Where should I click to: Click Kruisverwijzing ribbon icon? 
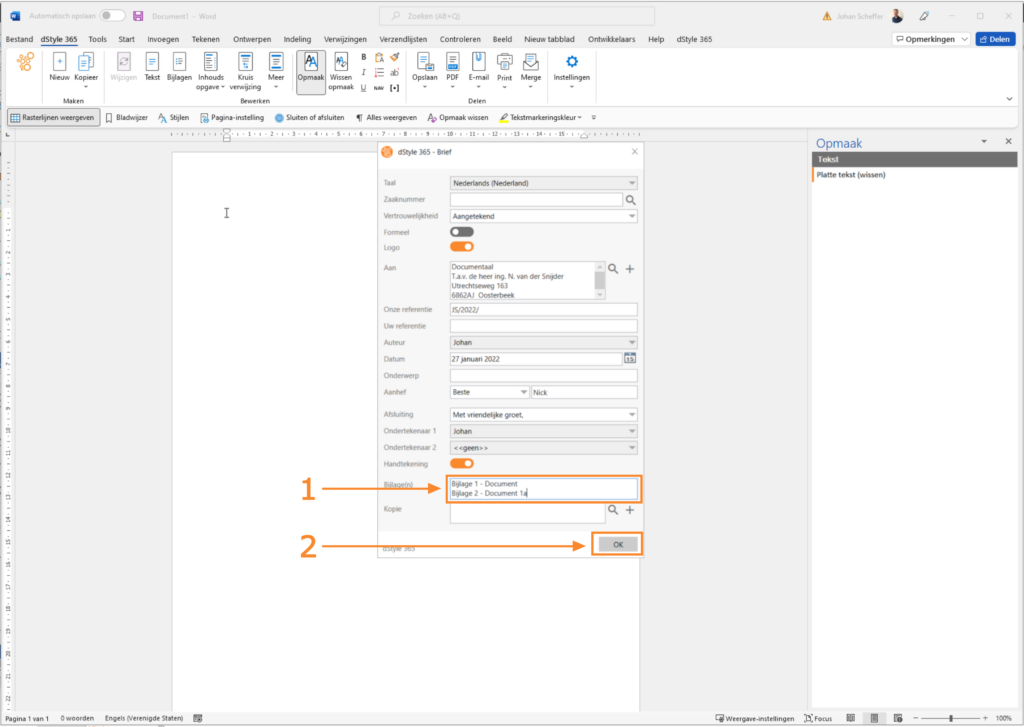pyautogui.click(x=245, y=71)
